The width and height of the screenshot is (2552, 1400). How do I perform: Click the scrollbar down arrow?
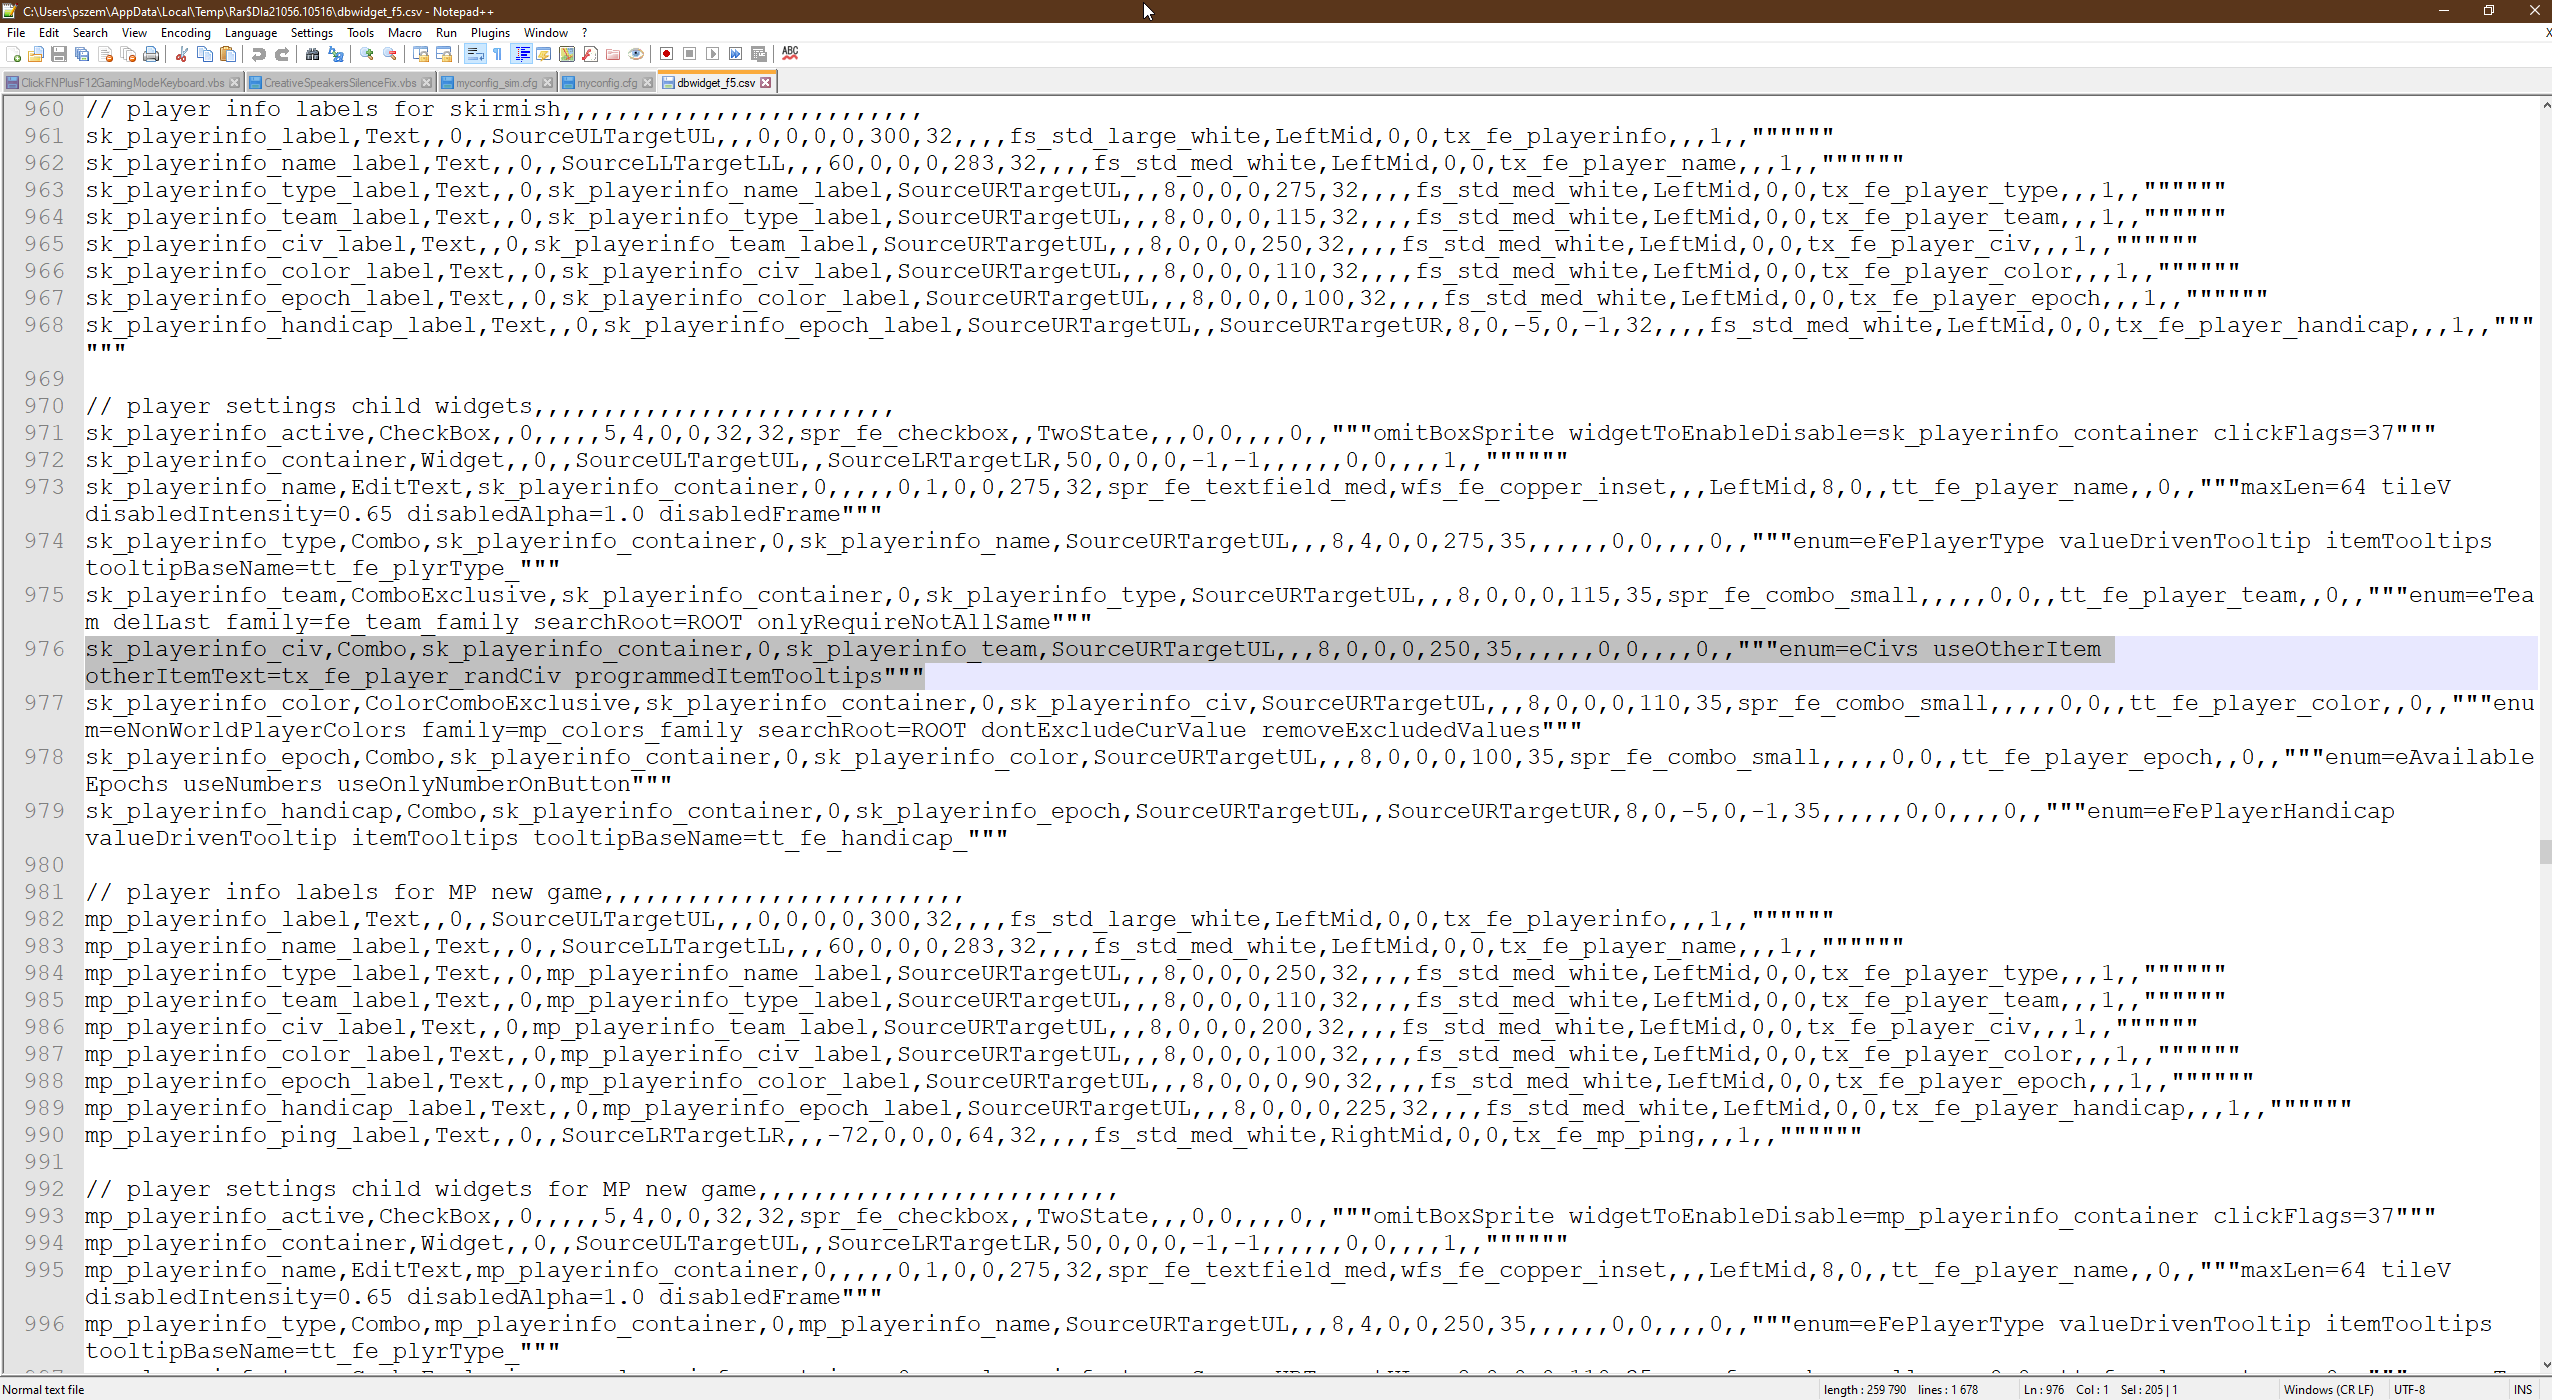(x=2545, y=1365)
